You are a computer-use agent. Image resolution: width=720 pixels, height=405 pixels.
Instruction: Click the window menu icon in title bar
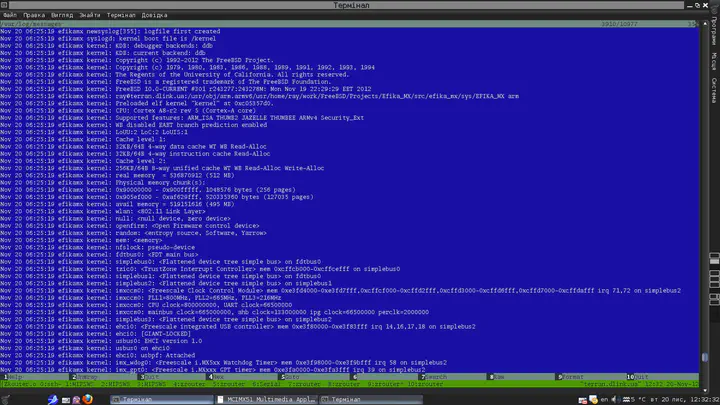(x=7, y=5)
